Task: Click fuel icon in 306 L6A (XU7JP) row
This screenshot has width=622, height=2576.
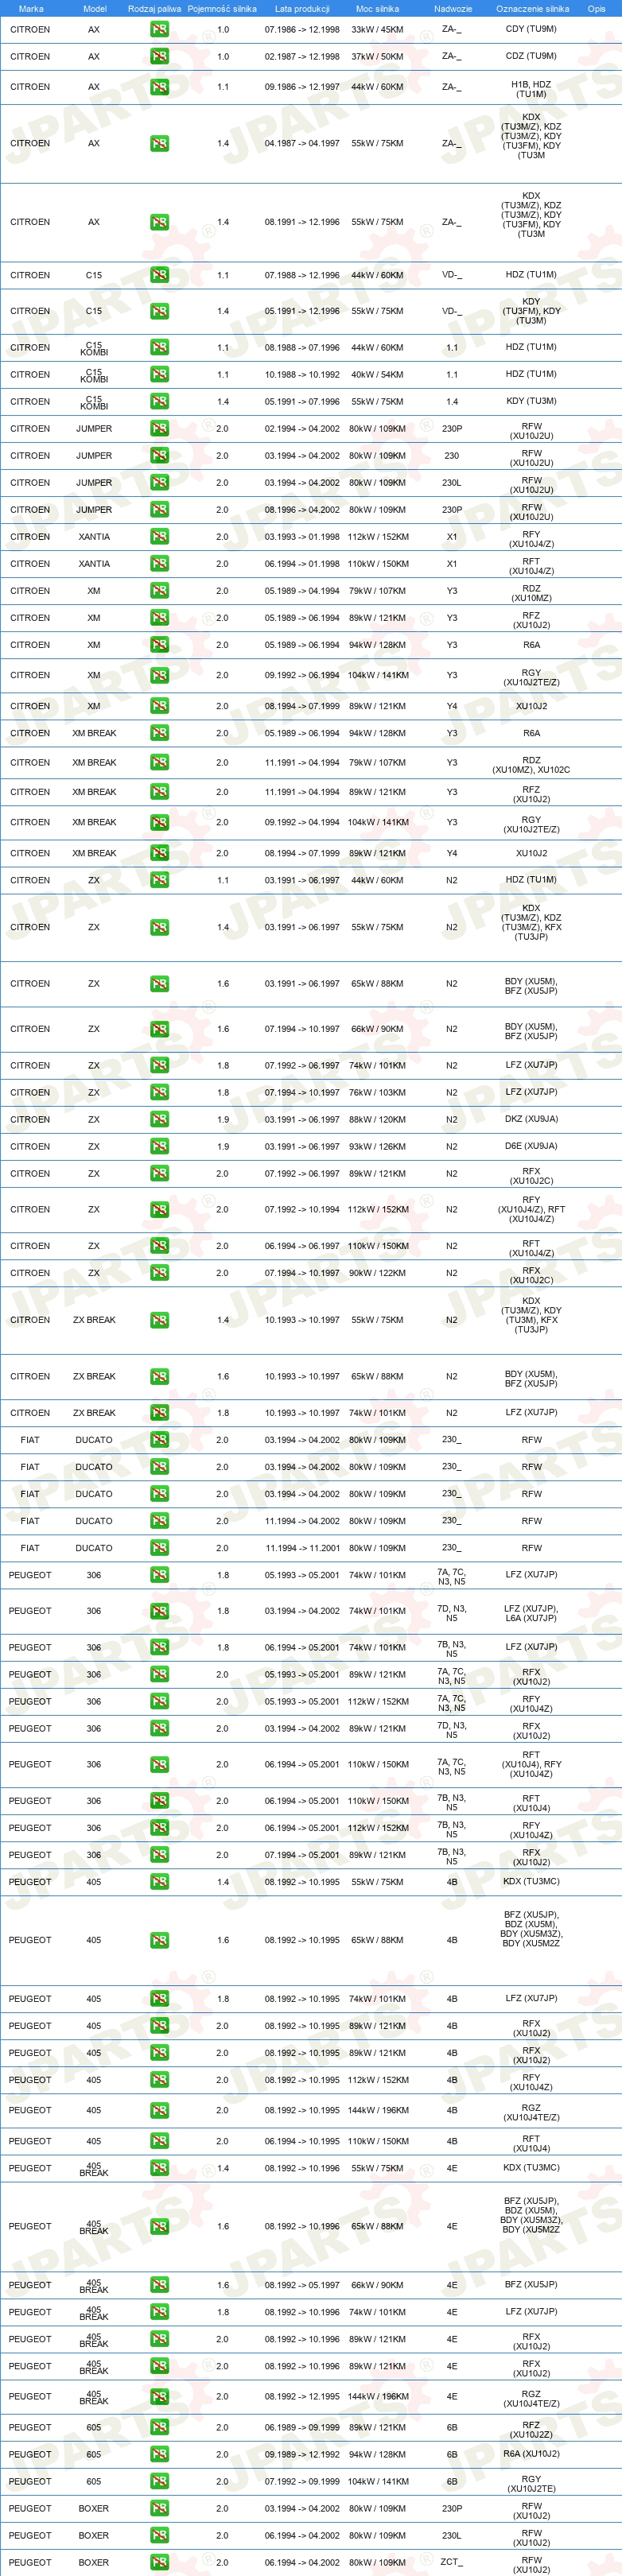Action: click(159, 1611)
